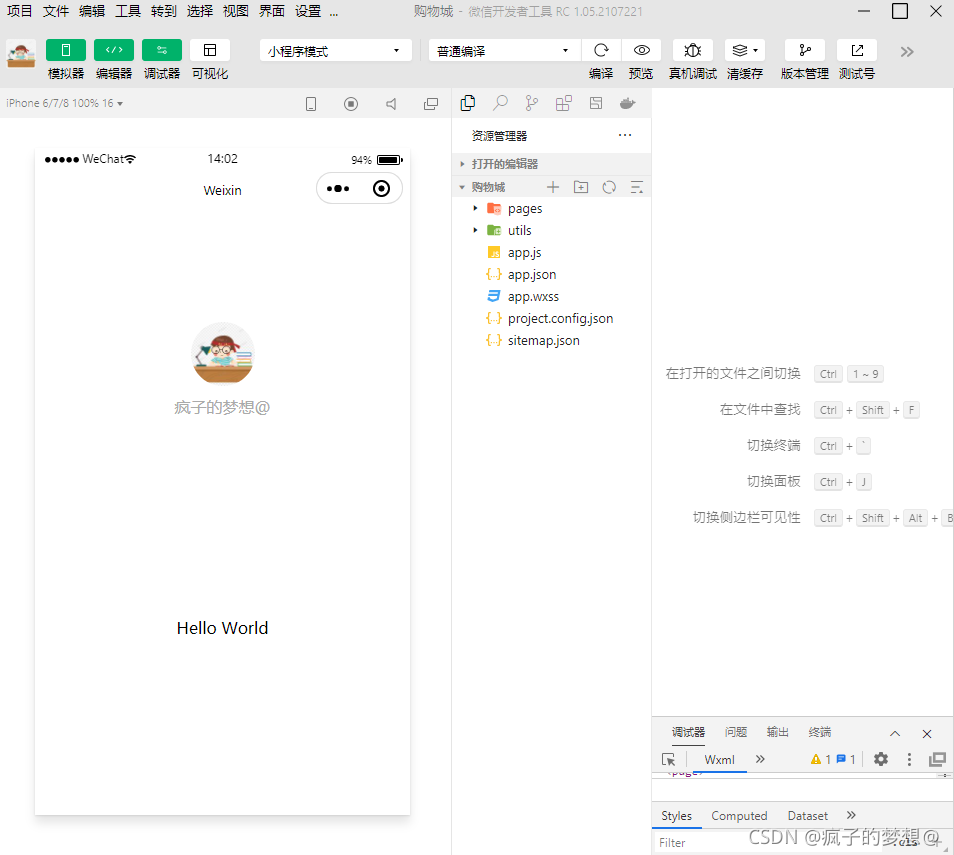The width and height of the screenshot is (954, 855).
Task: Open the iPhone 6/7/8 device dropdown
Action: tap(64, 103)
